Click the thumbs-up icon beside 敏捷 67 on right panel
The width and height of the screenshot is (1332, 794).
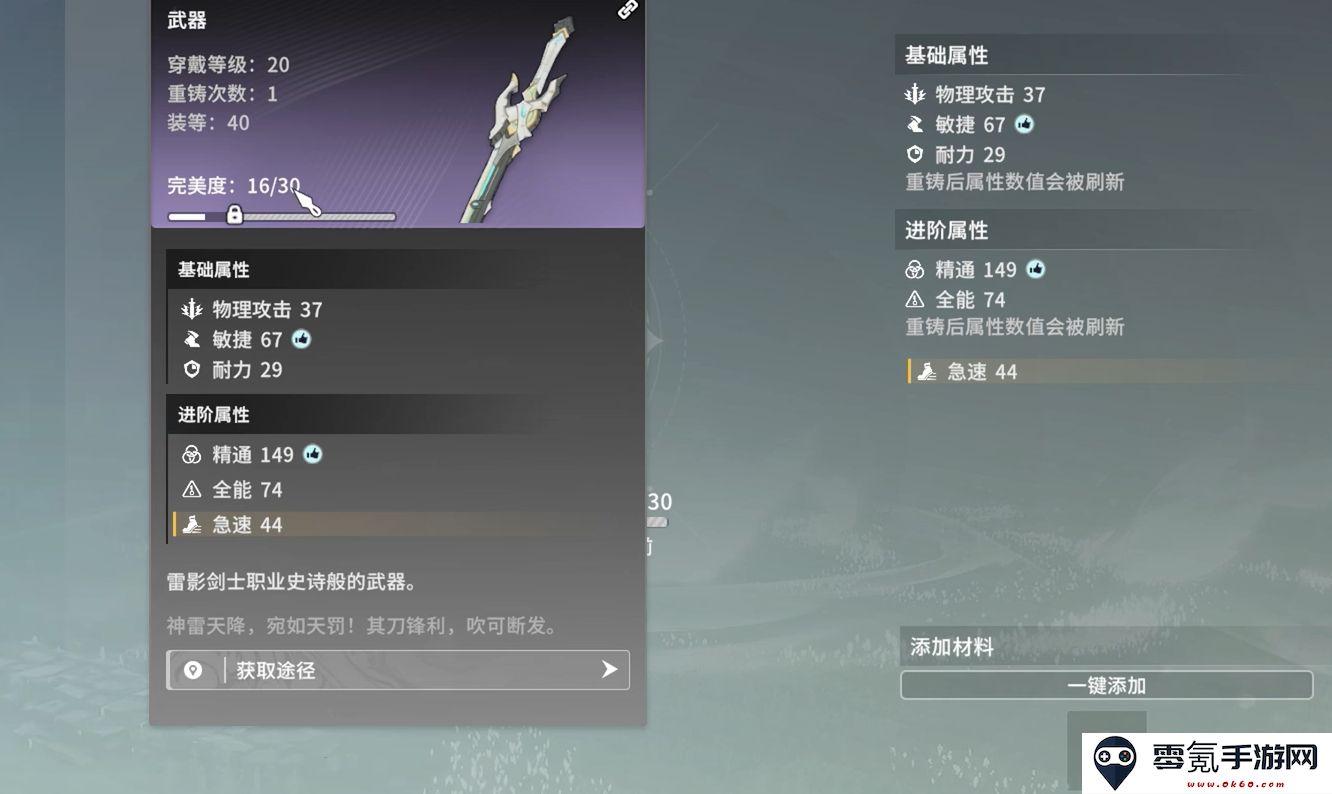(x=1025, y=124)
